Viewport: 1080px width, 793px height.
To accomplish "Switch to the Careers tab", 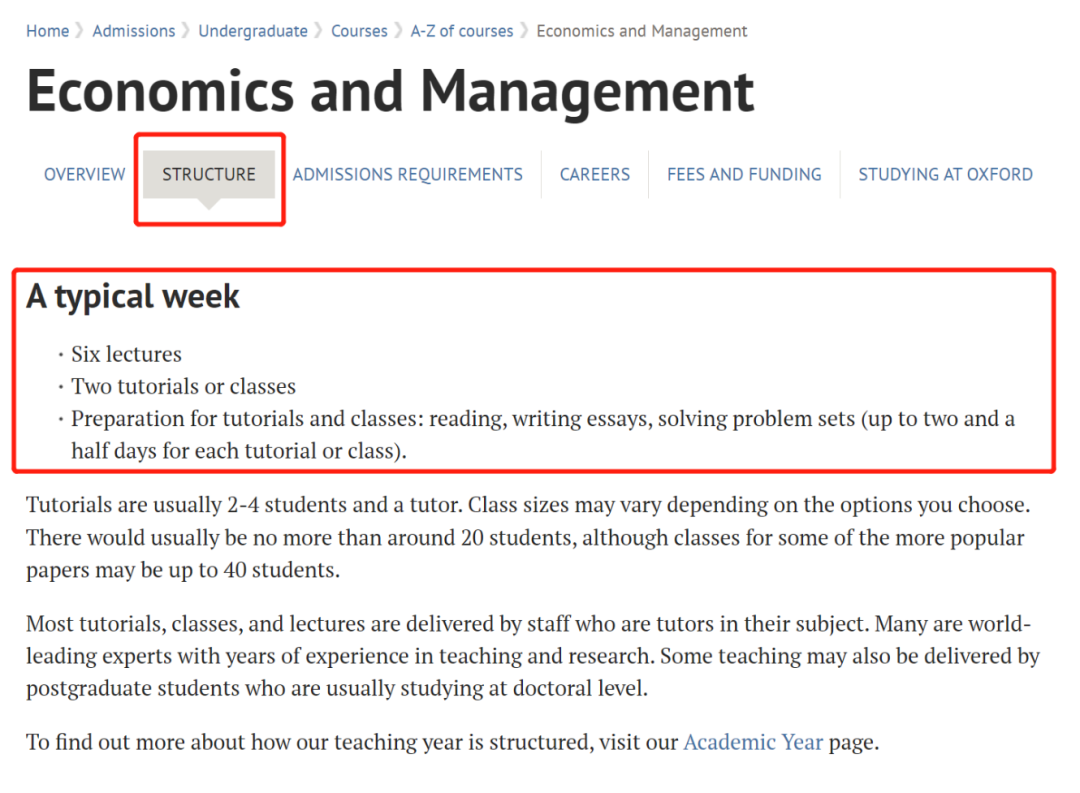I will (594, 174).
